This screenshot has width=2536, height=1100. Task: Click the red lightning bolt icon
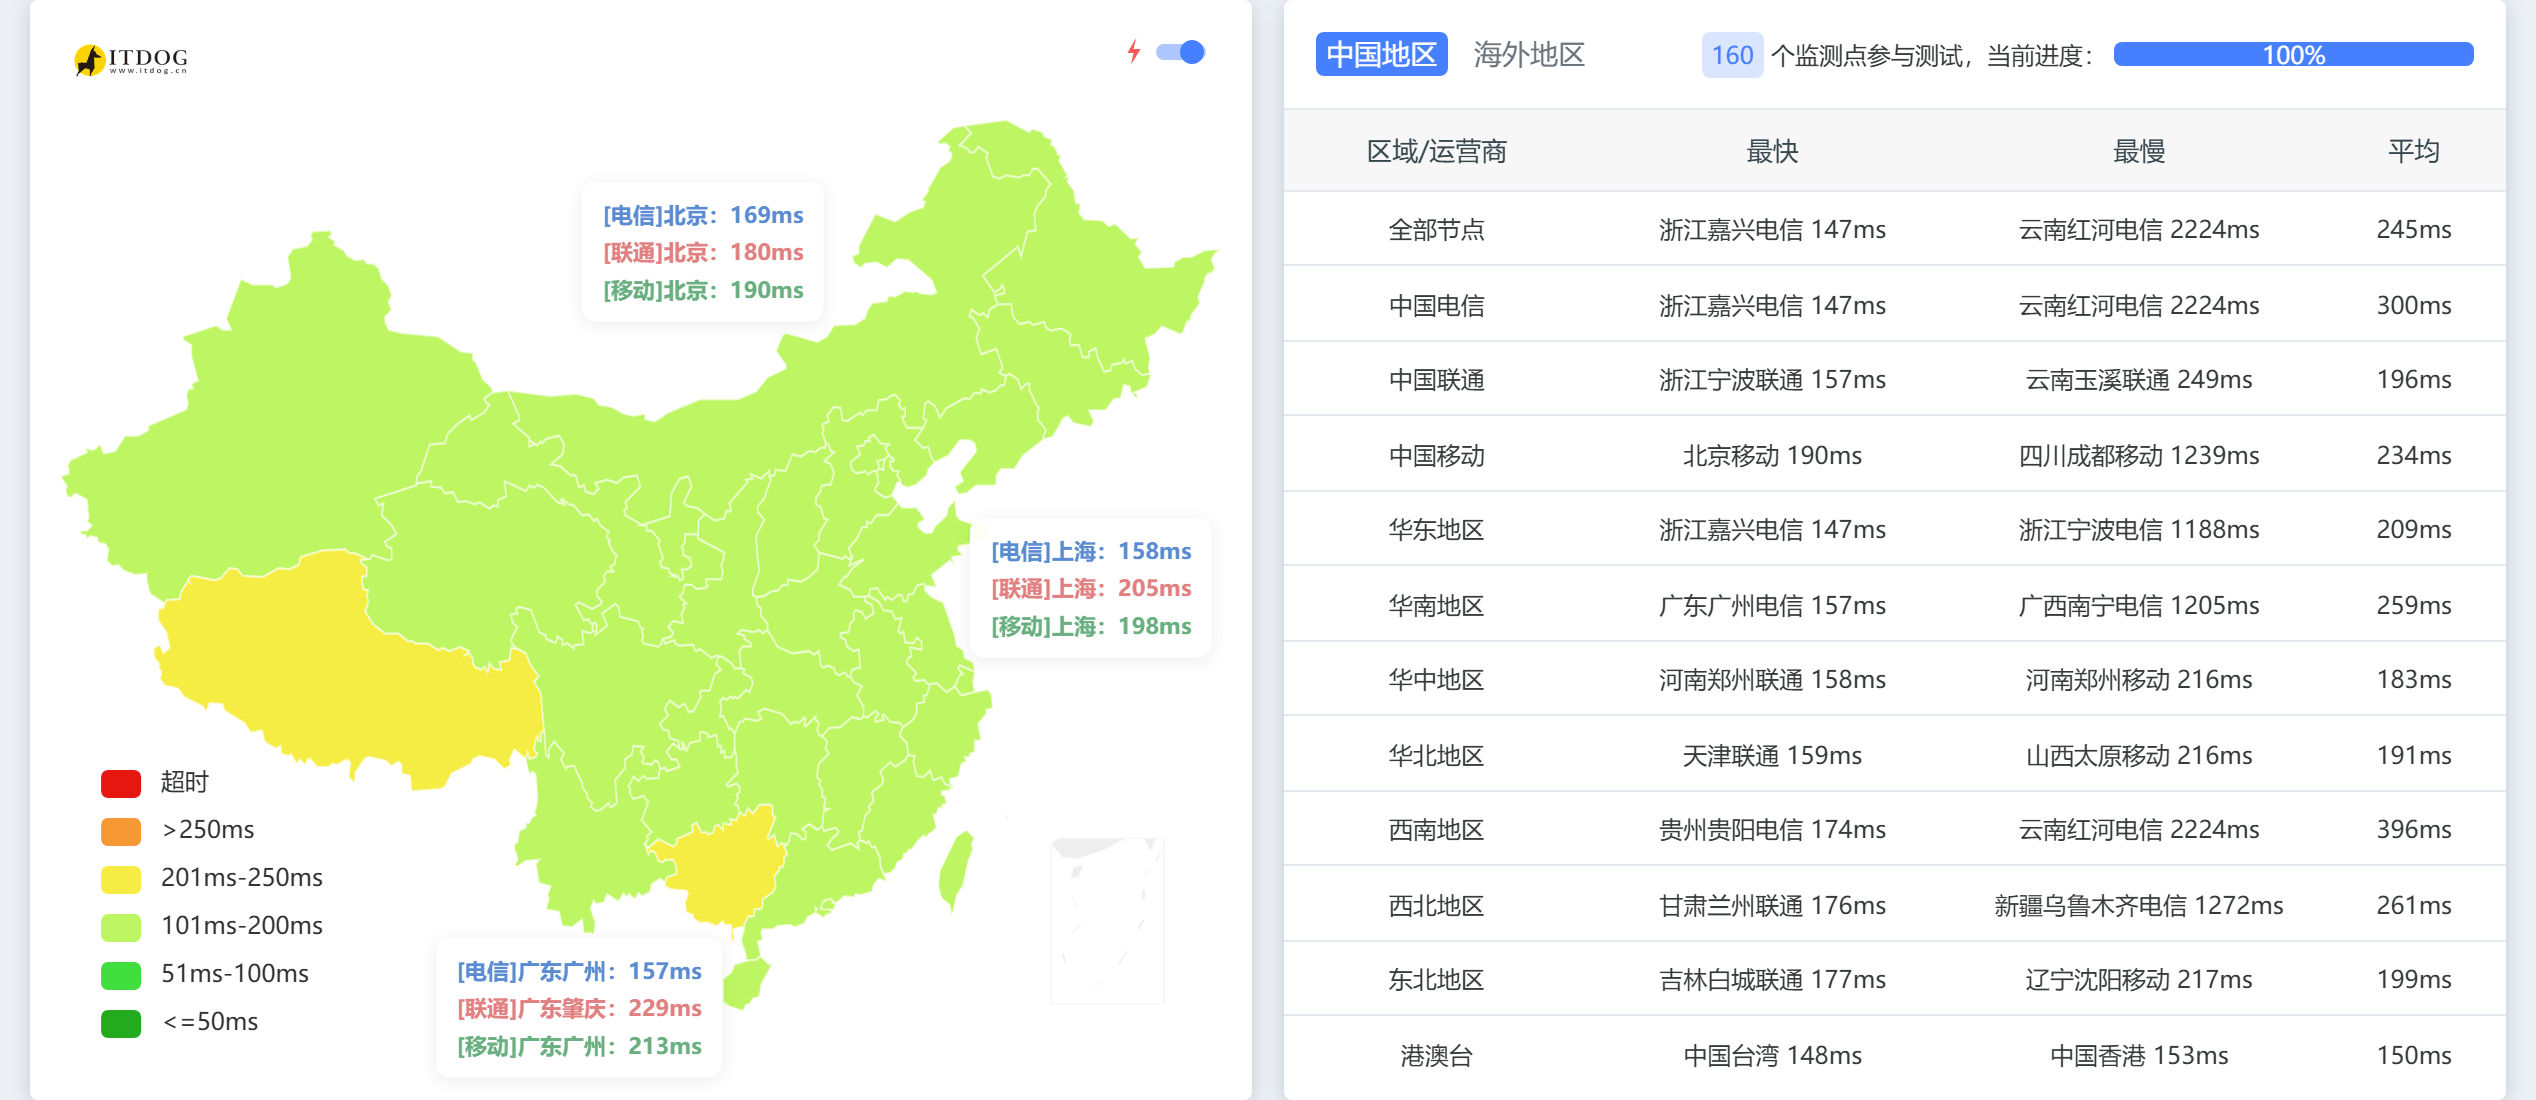pos(1133,52)
